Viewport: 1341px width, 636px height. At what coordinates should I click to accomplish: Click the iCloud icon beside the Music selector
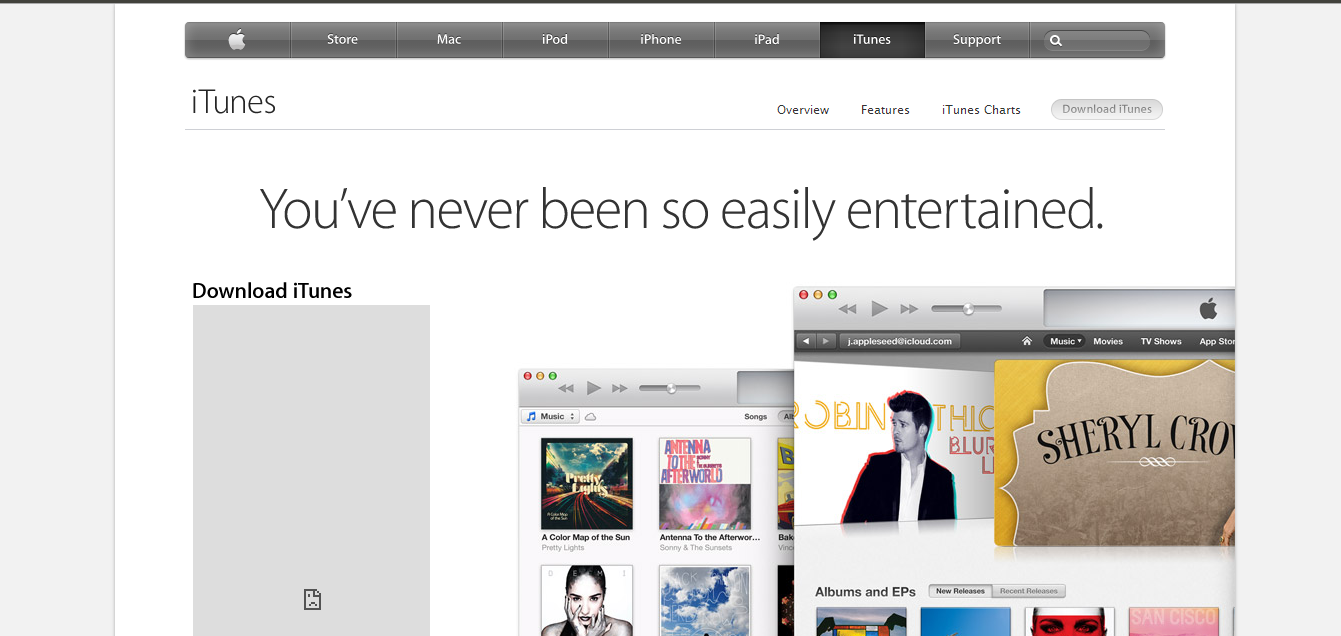click(590, 416)
